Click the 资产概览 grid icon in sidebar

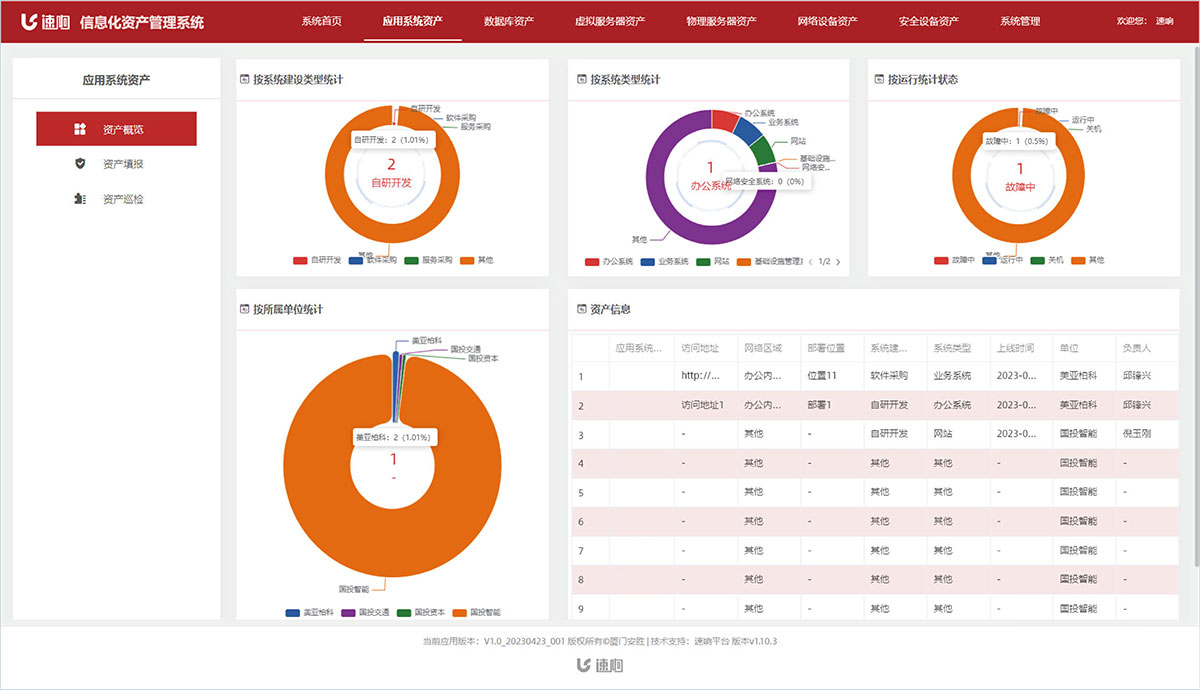[80, 129]
